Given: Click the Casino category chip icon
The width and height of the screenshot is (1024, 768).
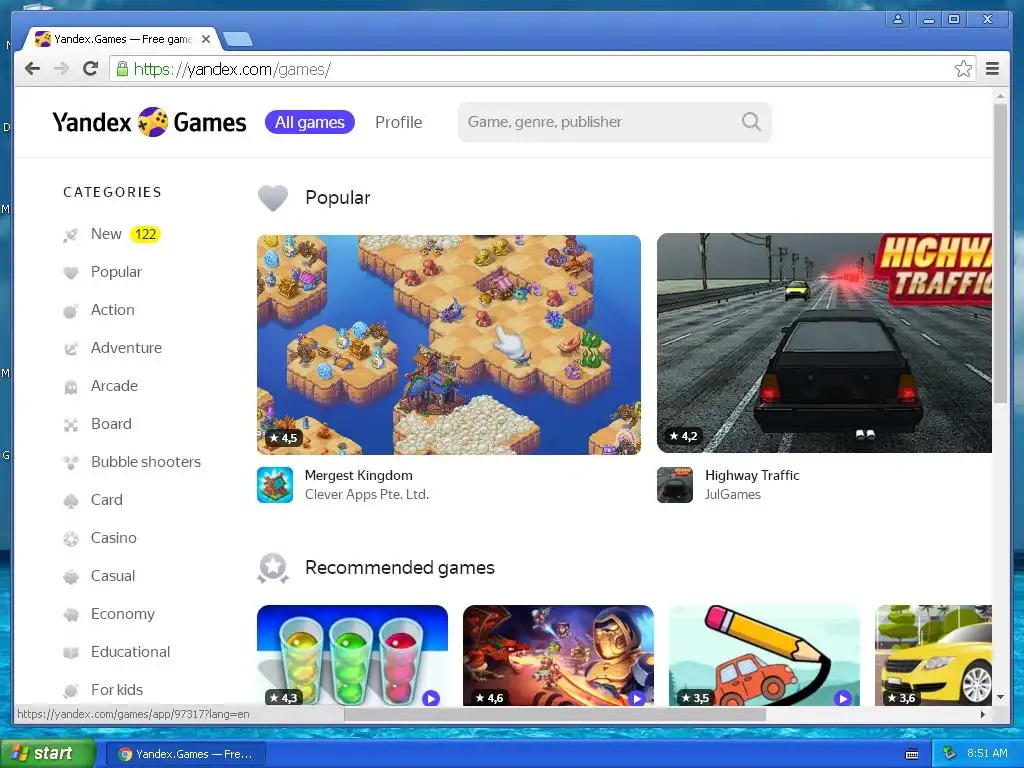Looking at the screenshot, I should click(71, 538).
